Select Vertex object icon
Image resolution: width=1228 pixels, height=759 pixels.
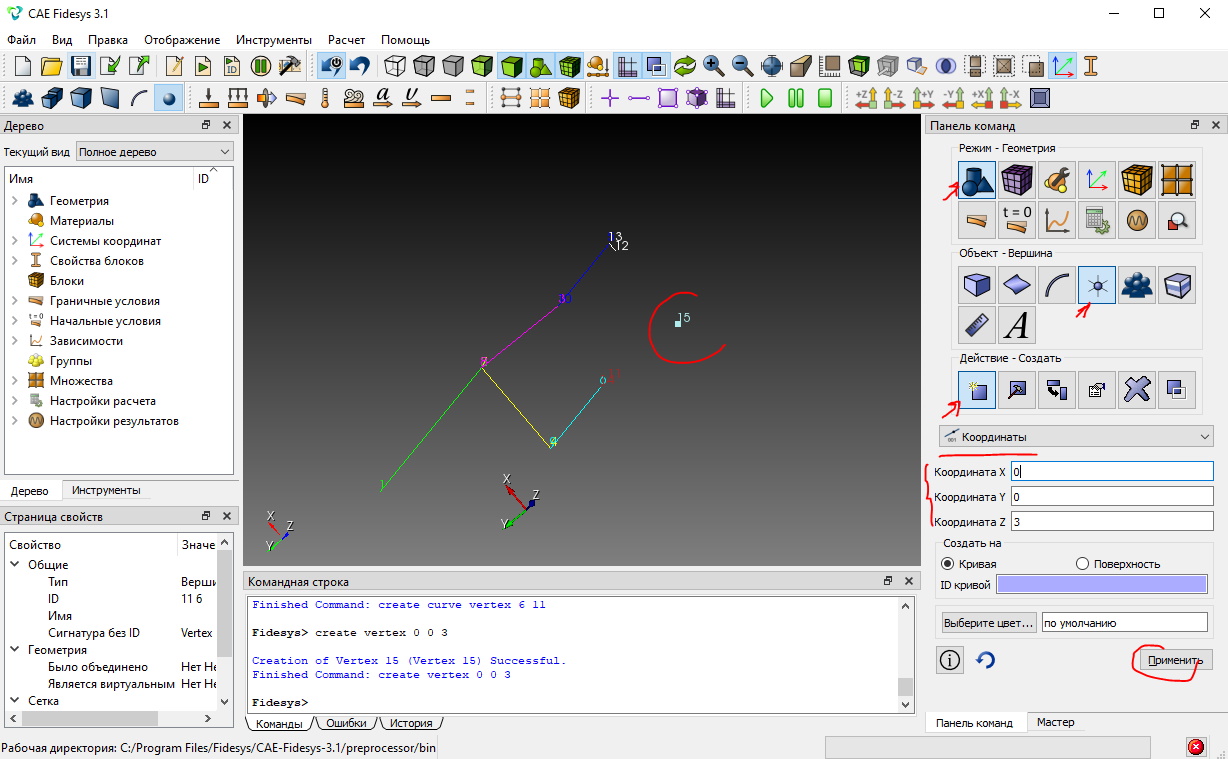pyautogui.click(x=1097, y=286)
